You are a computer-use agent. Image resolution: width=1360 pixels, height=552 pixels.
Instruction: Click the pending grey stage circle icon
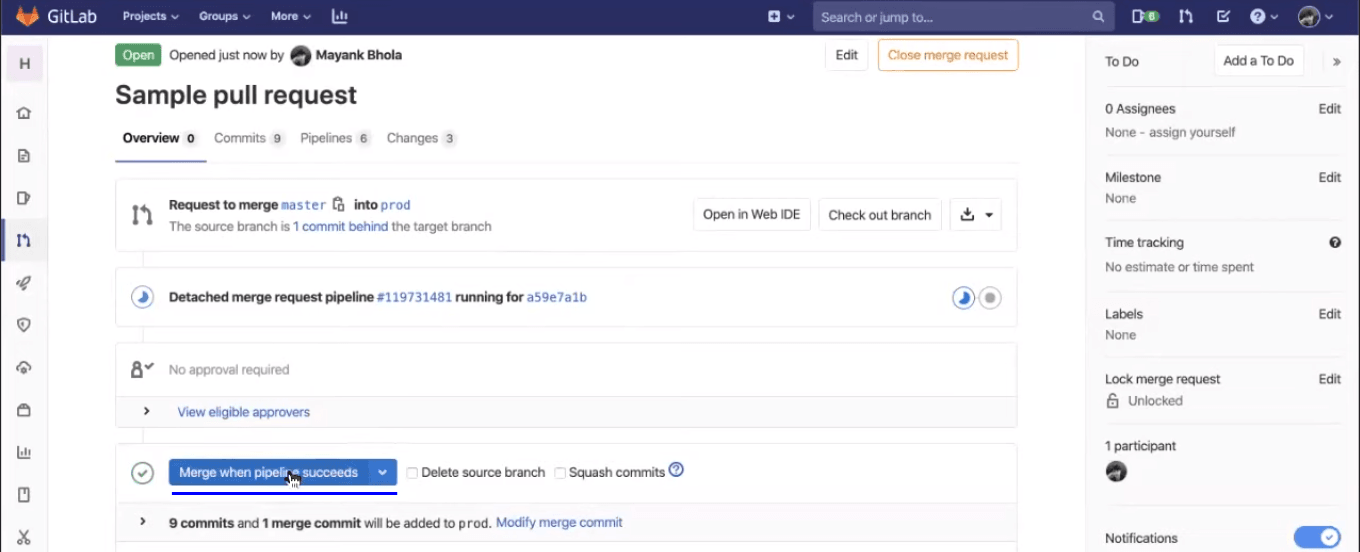(990, 298)
